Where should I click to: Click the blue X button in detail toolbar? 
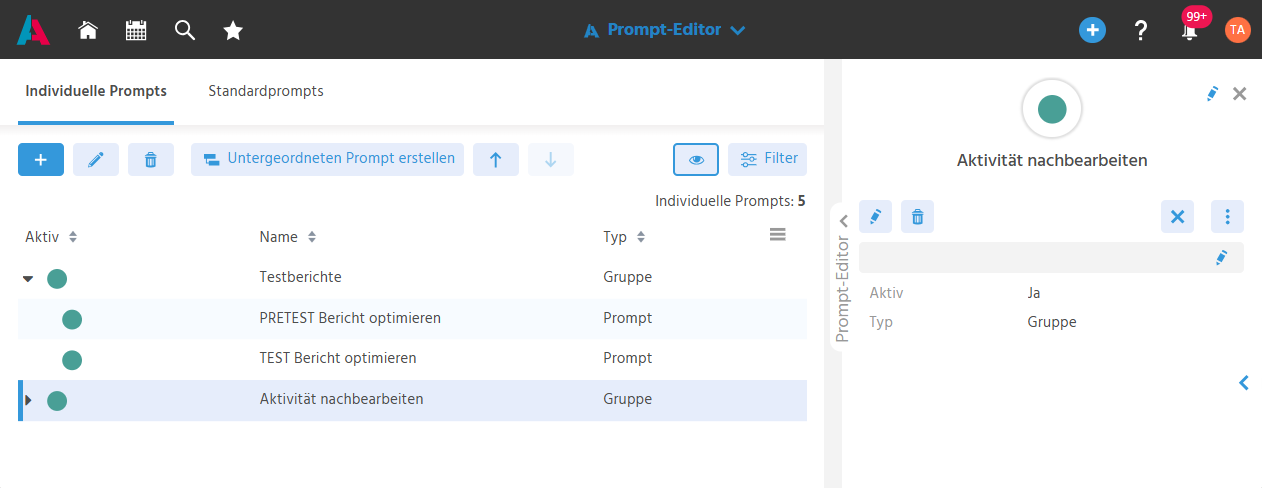coord(1177,217)
